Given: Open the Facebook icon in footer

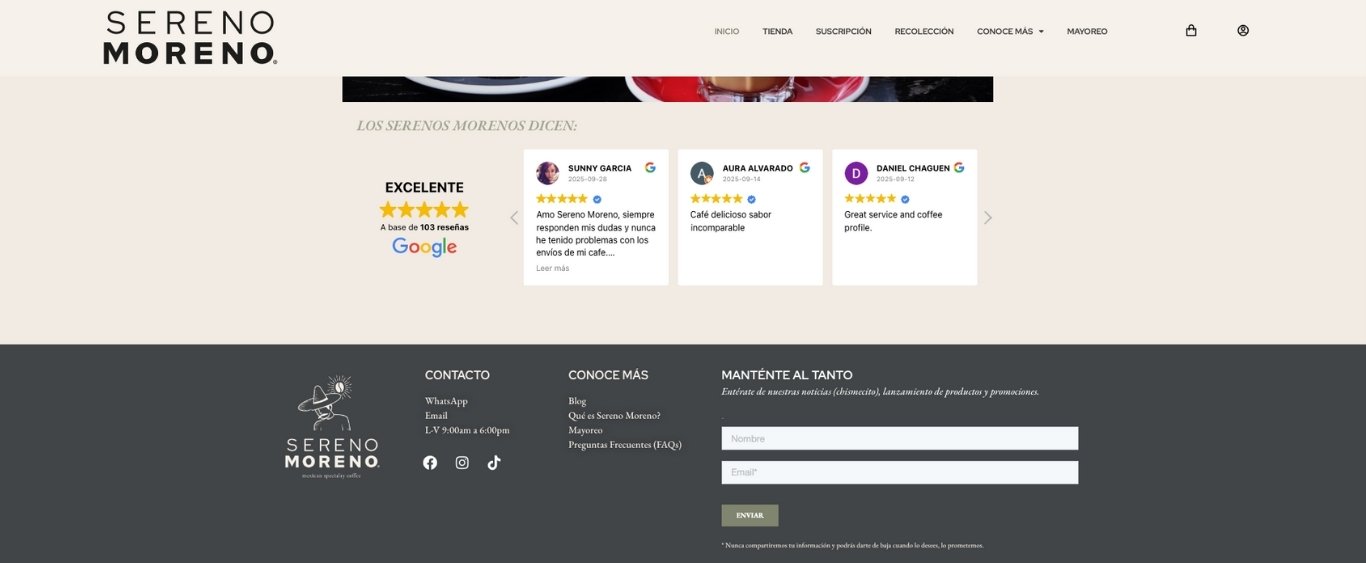Looking at the screenshot, I should [430, 463].
